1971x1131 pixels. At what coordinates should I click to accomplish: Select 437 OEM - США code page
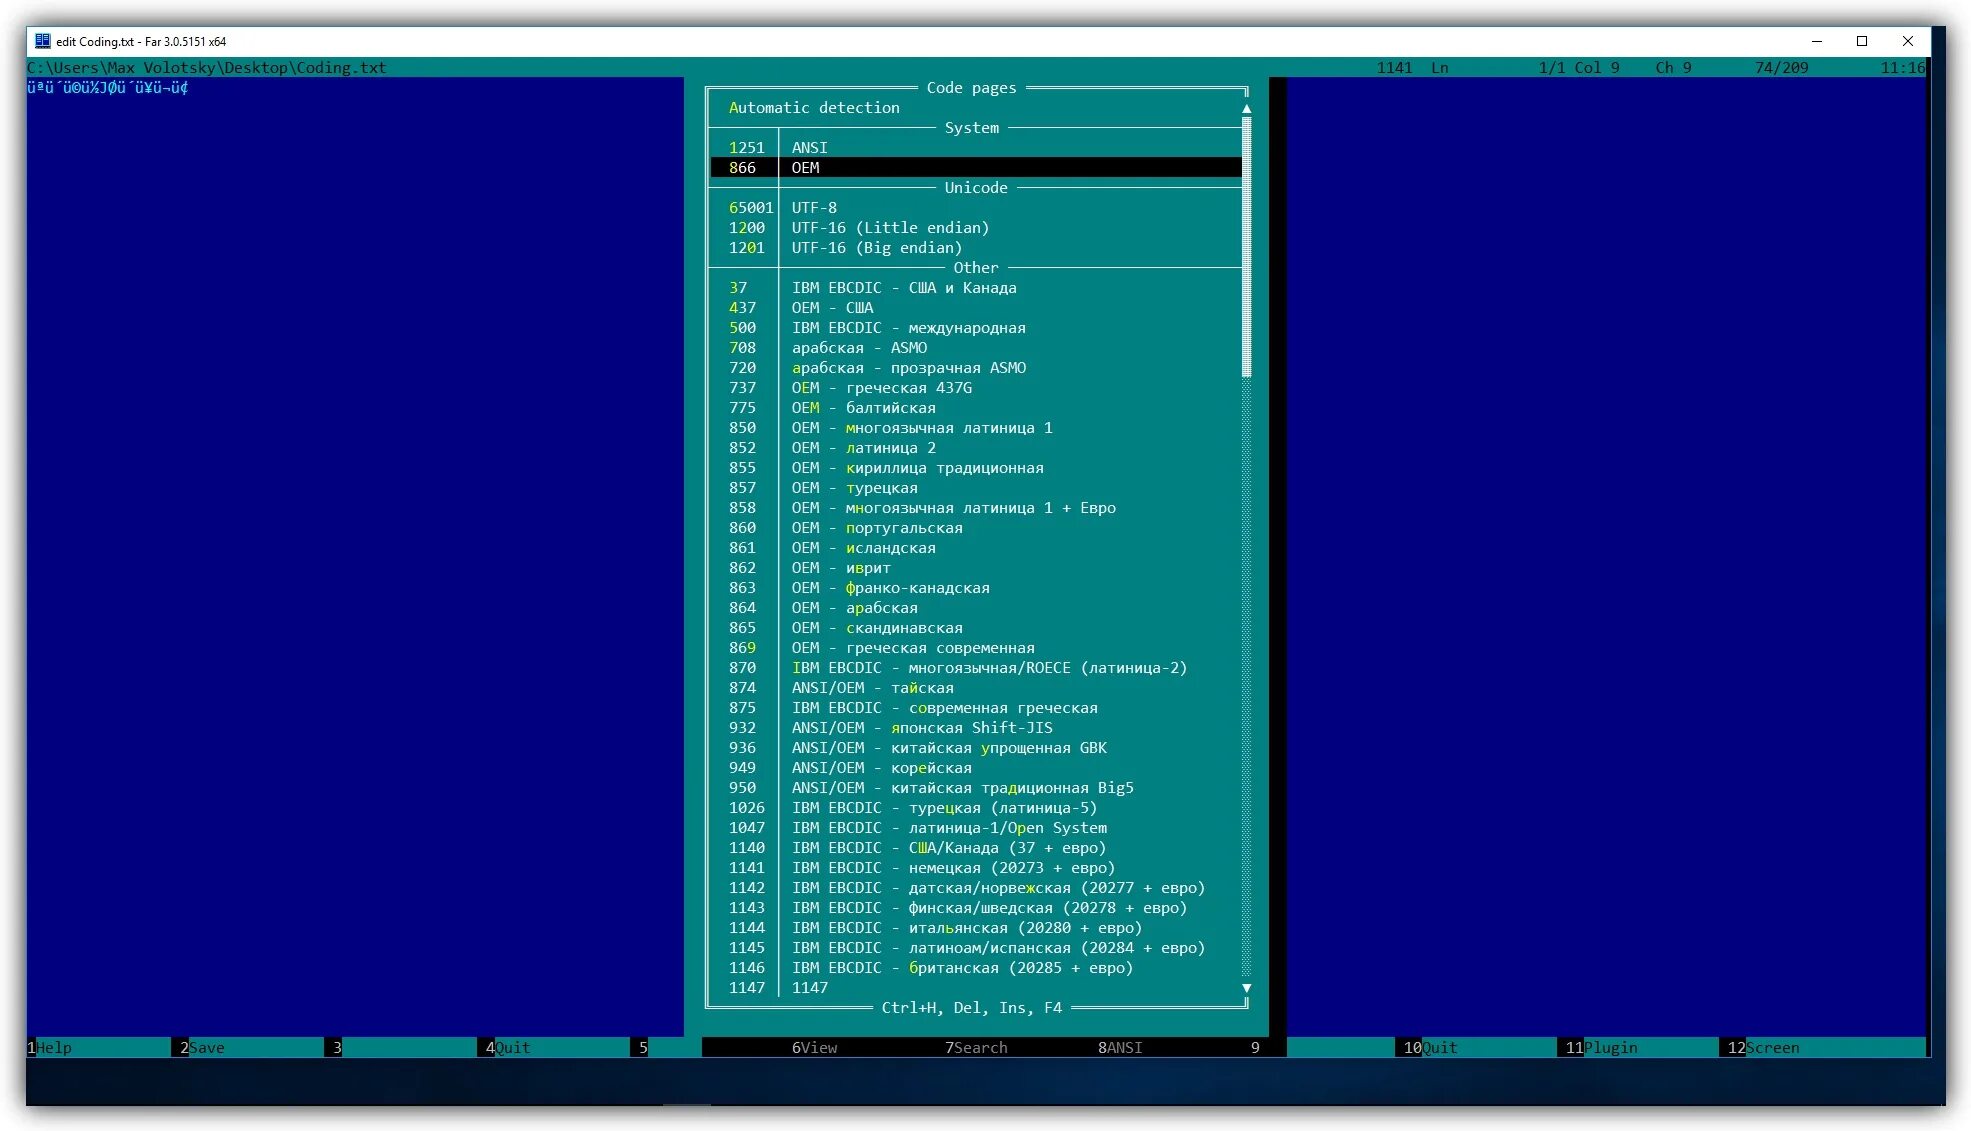pos(832,308)
